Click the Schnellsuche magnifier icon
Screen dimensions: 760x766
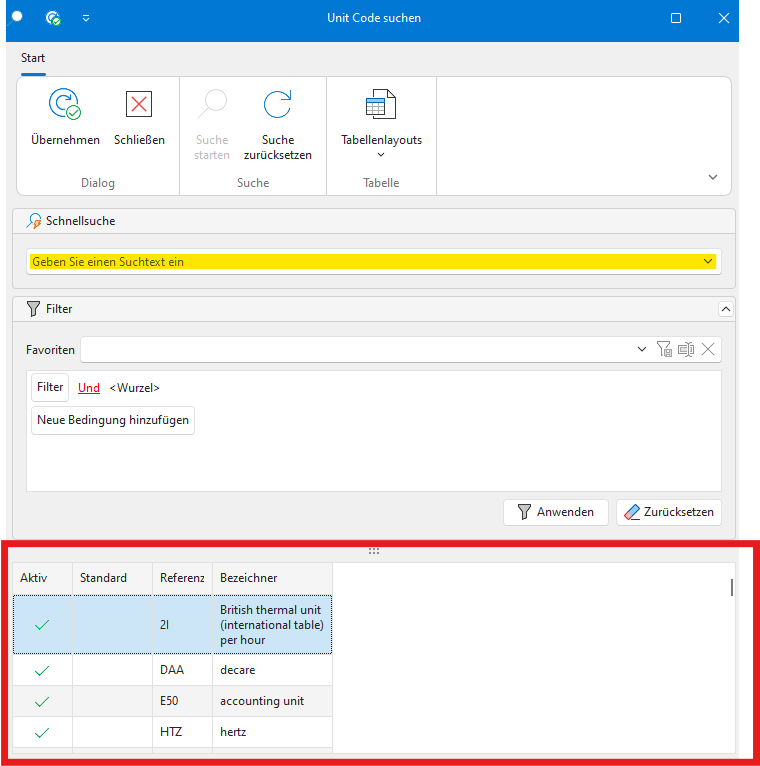tap(34, 221)
